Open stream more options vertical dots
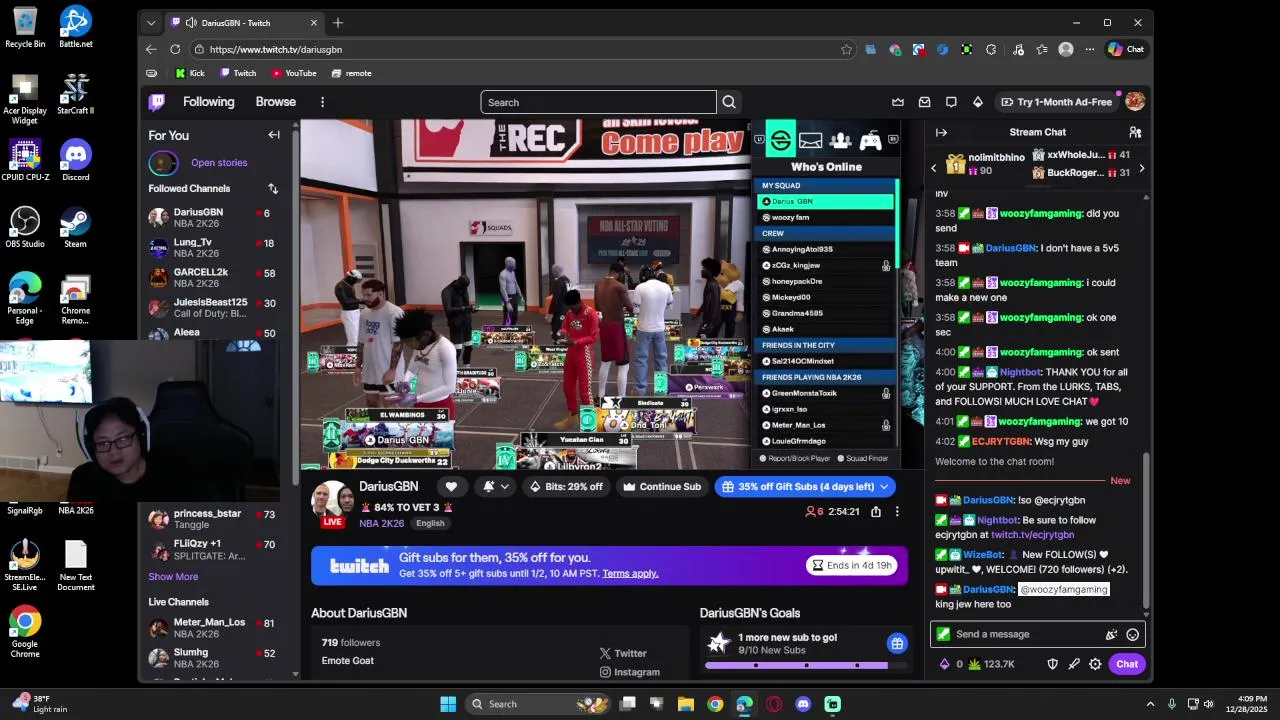 (x=897, y=511)
